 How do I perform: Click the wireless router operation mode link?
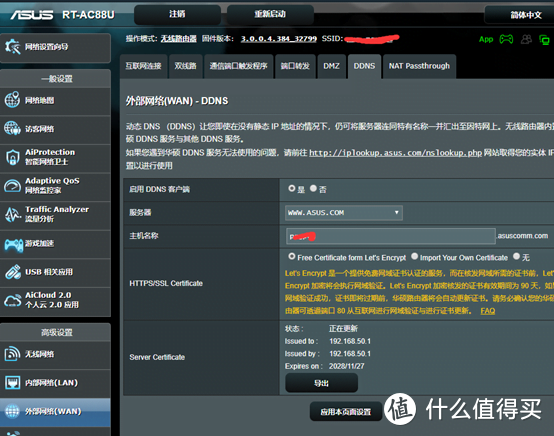click(178, 39)
